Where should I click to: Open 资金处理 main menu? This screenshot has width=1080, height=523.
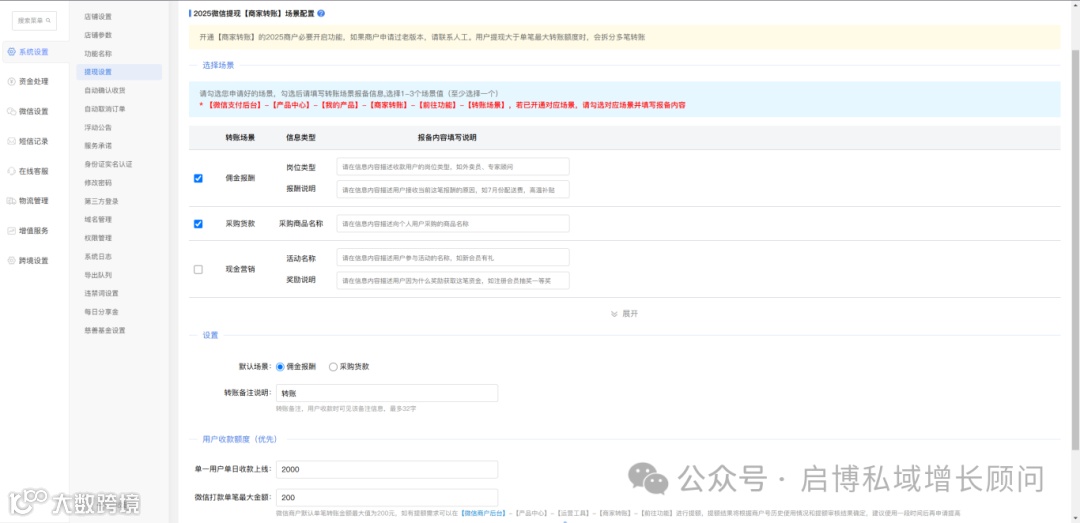click(34, 81)
